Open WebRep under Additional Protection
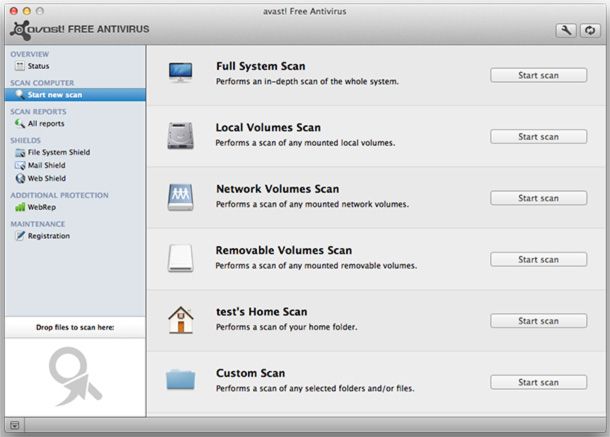The width and height of the screenshot is (610, 437). [41, 206]
